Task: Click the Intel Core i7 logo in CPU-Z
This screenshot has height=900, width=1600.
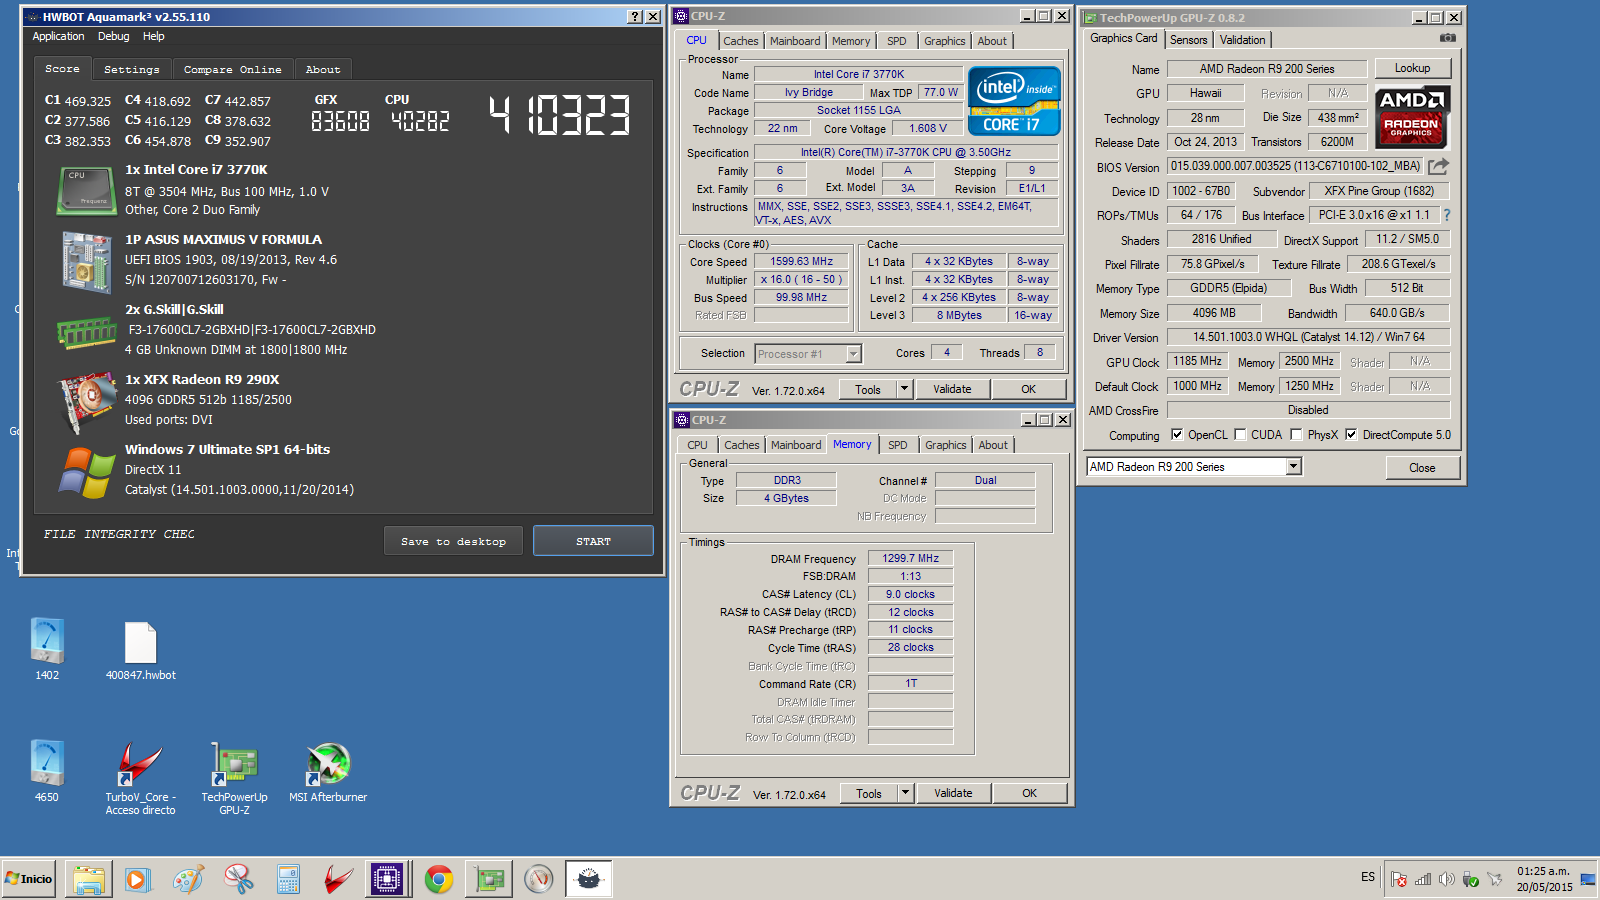Action: [1014, 101]
